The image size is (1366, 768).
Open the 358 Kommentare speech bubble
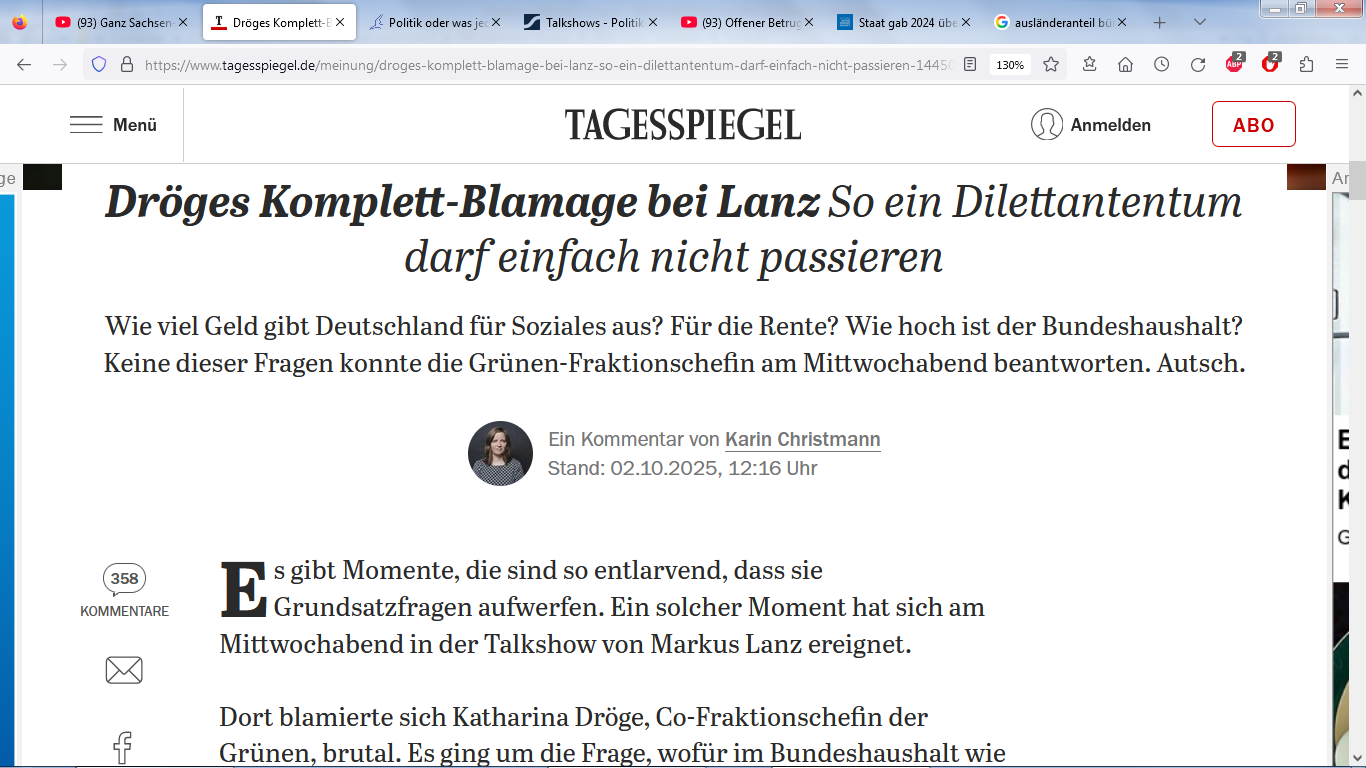coord(124,579)
